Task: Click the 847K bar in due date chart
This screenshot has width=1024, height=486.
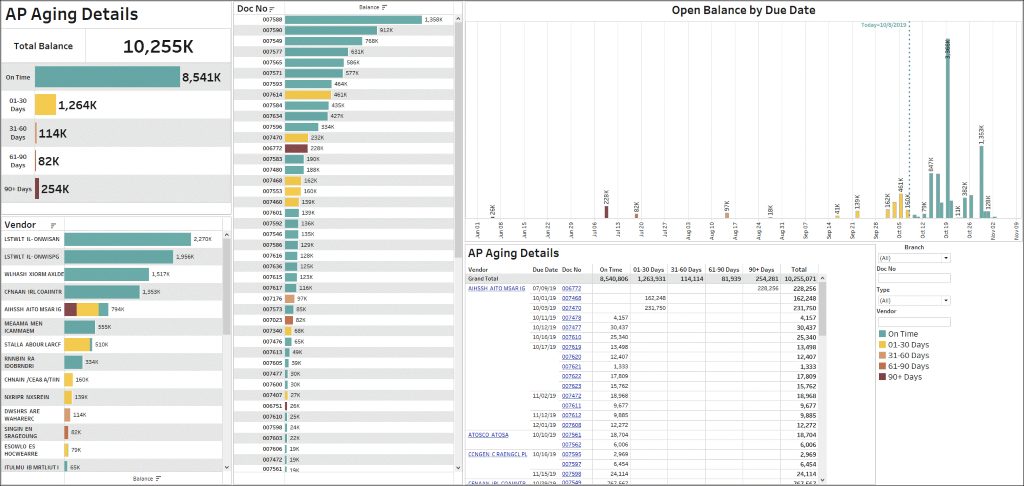Action: click(931, 195)
